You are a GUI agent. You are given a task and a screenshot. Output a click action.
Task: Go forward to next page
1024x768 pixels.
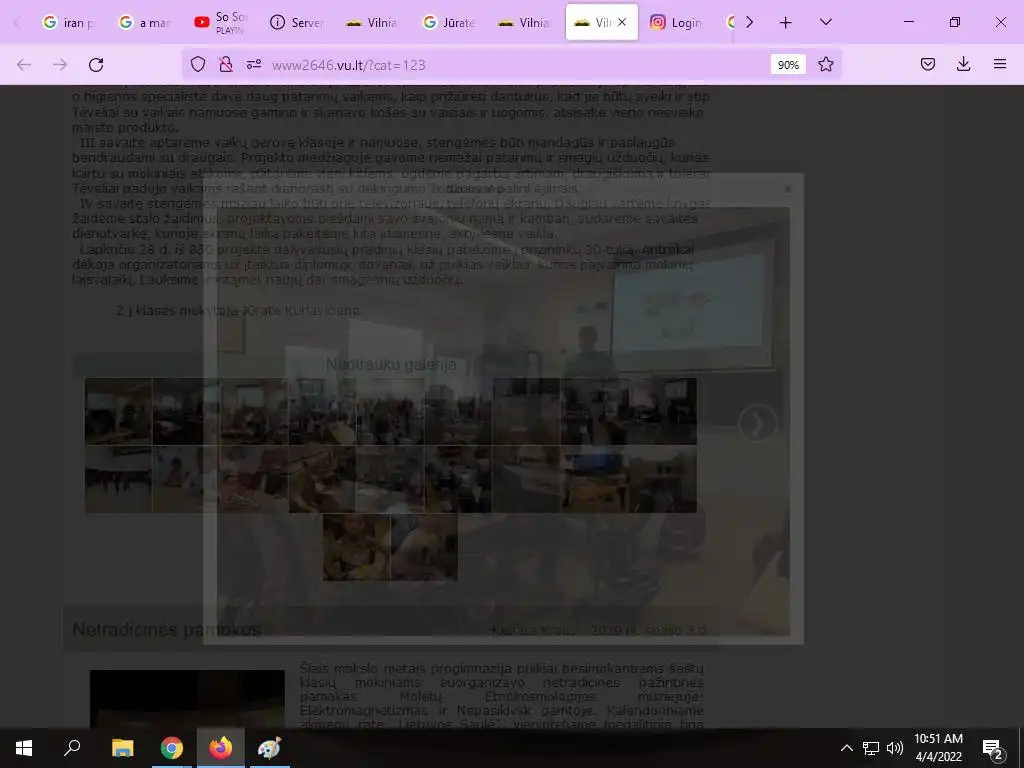pyautogui.click(x=60, y=64)
